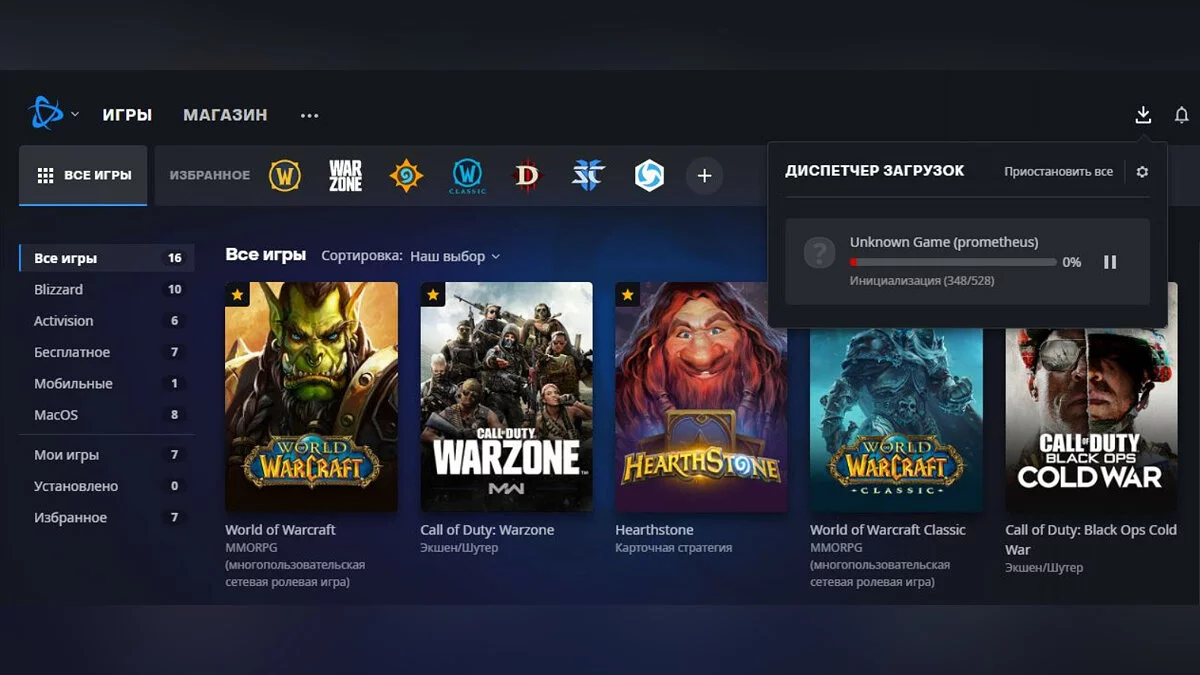
Task: Open the ИГРЫ tab
Action: pos(127,115)
